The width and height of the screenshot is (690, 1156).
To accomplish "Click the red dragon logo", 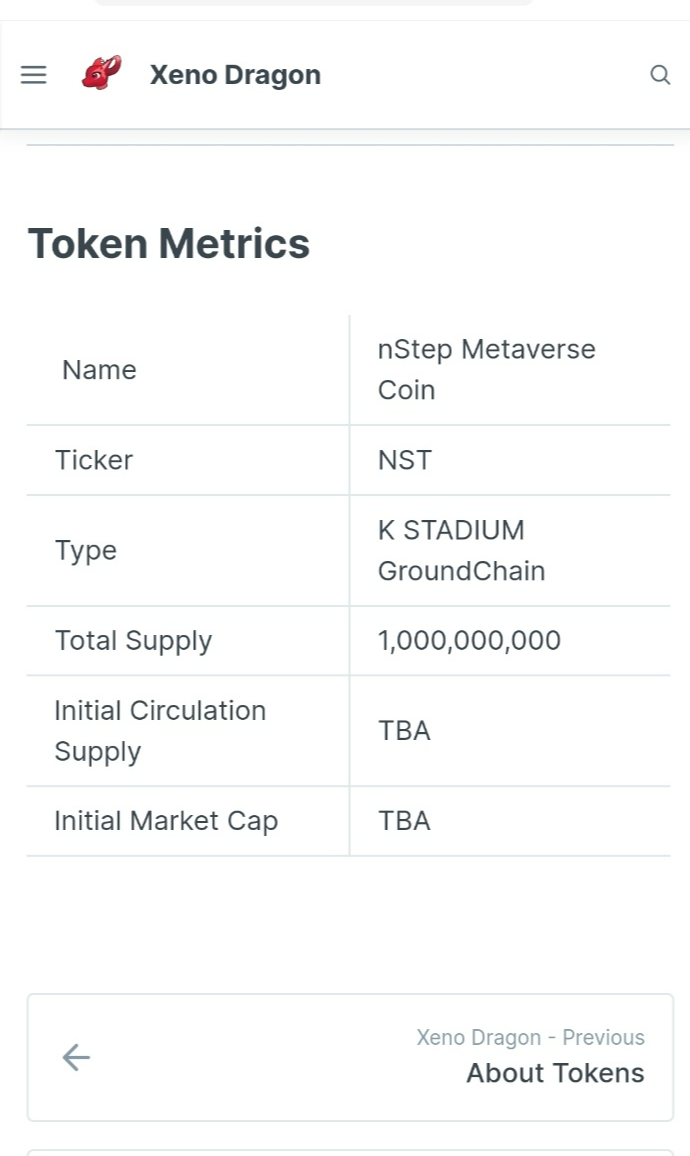I will (x=102, y=73).
